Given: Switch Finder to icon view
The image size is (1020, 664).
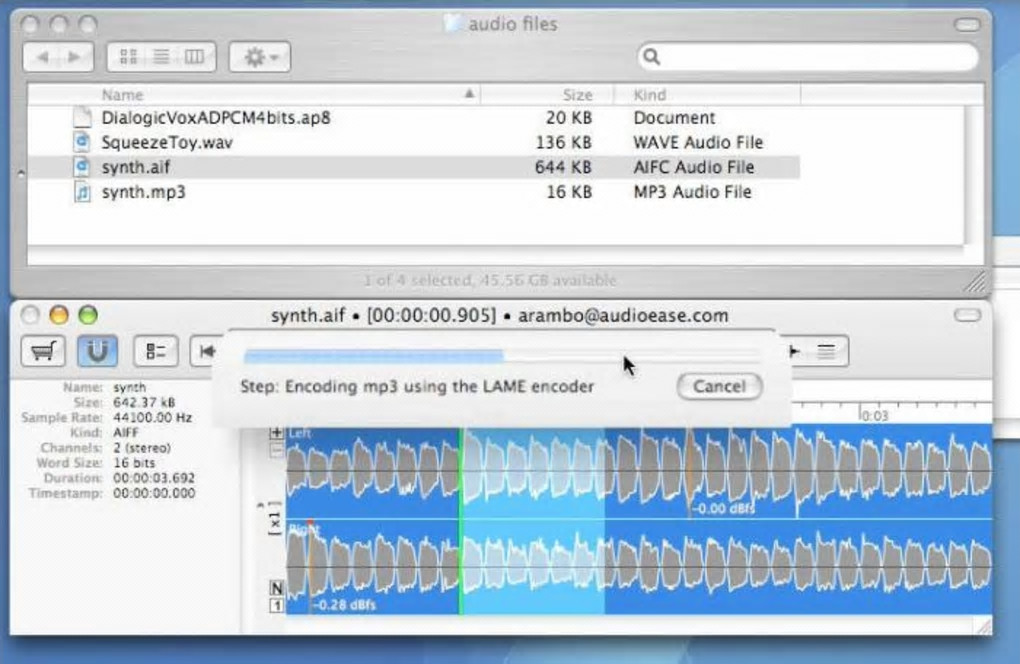Looking at the screenshot, I should [x=128, y=57].
